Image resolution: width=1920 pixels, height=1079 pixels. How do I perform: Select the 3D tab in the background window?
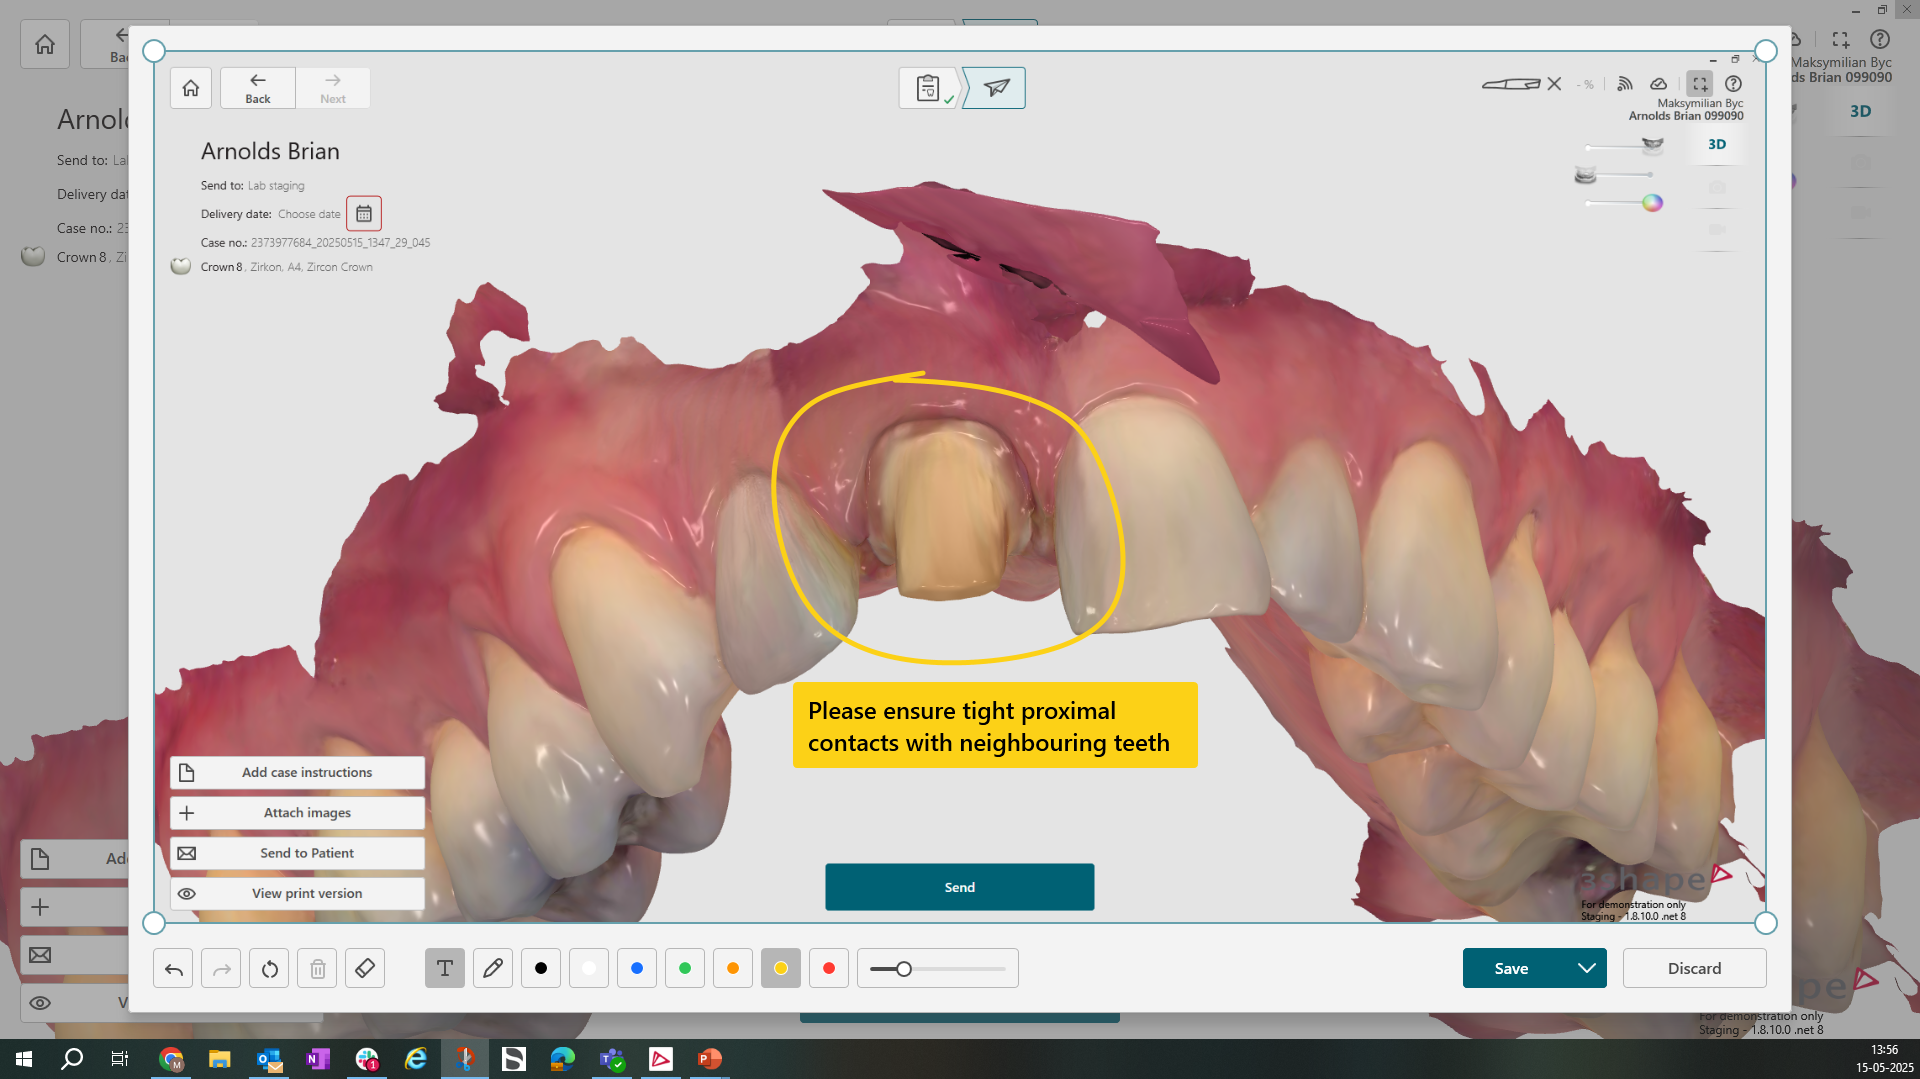click(1860, 111)
